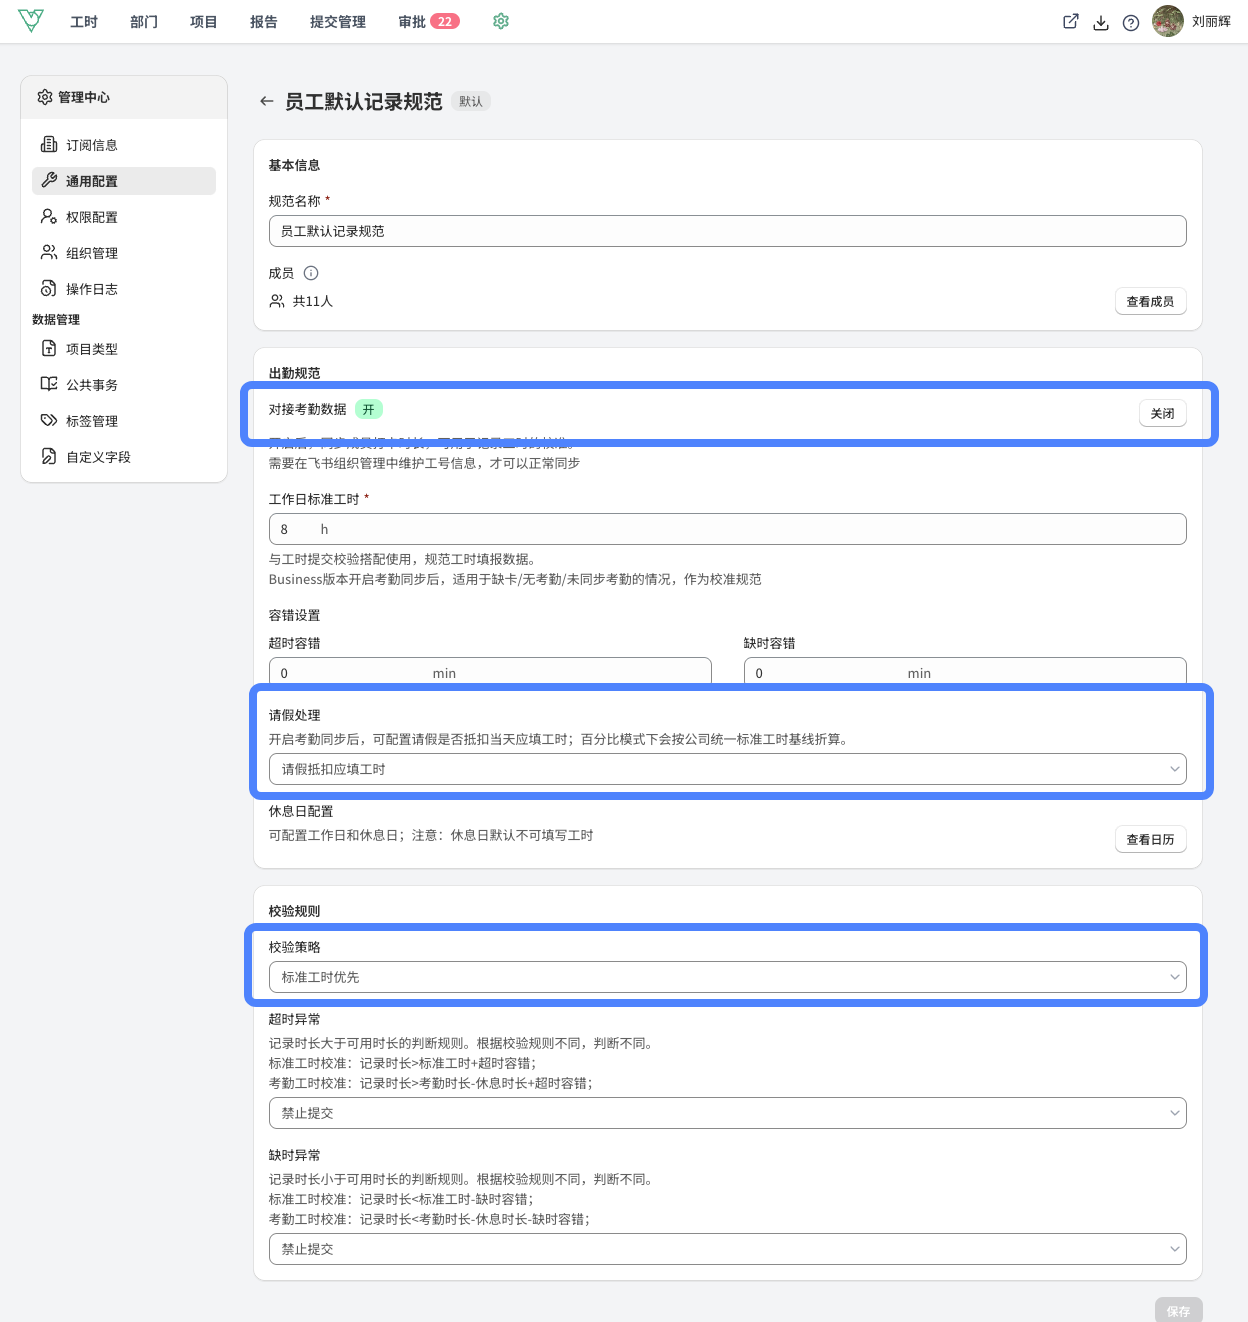Select 通用配置 in the sidebar
Screen dimensions: 1248x1322
point(124,181)
